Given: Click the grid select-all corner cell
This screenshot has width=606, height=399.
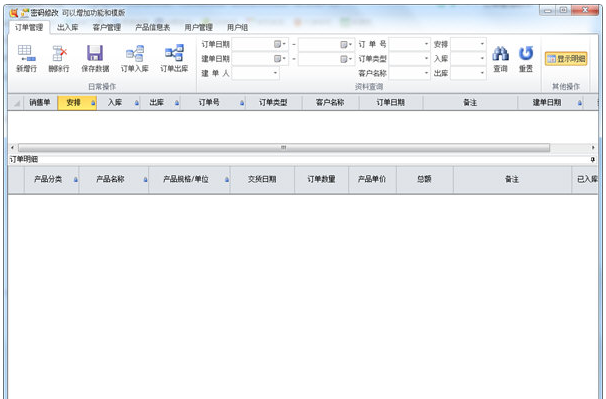Looking at the screenshot, I should pos(17,103).
